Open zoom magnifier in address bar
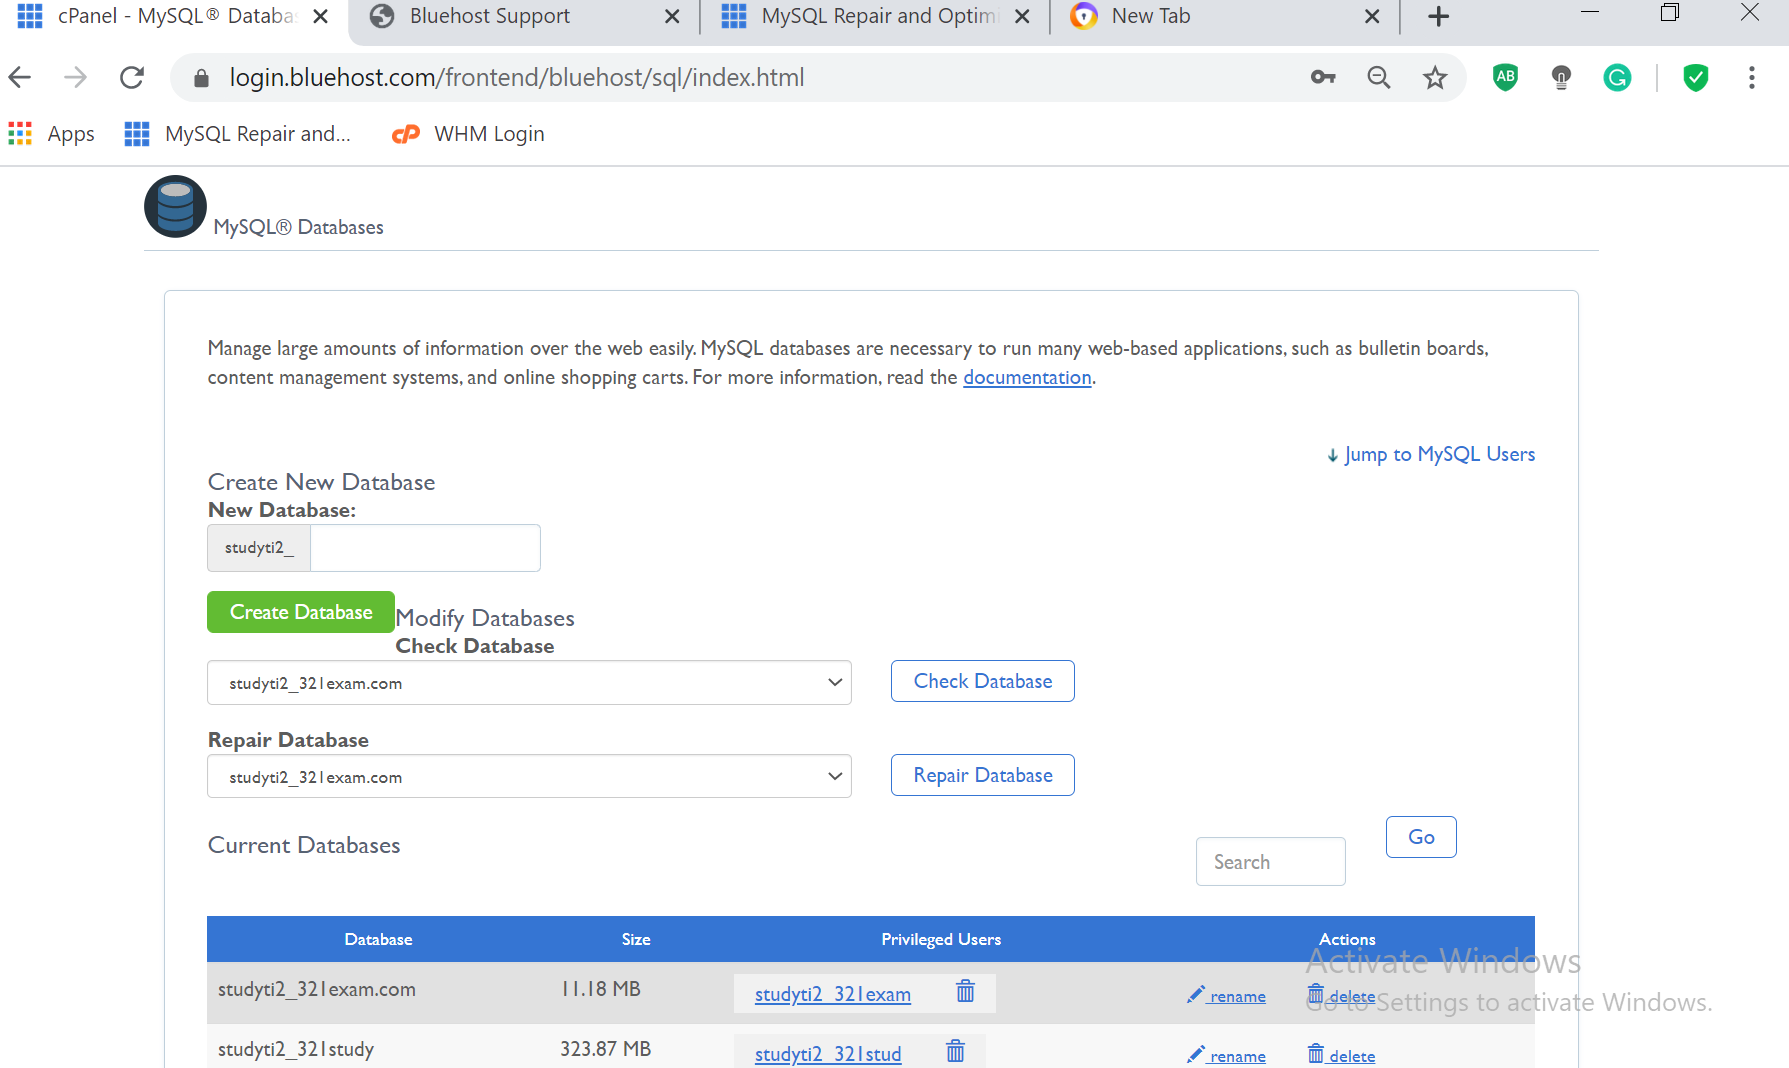The width and height of the screenshot is (1789, 1068). 1379,77
